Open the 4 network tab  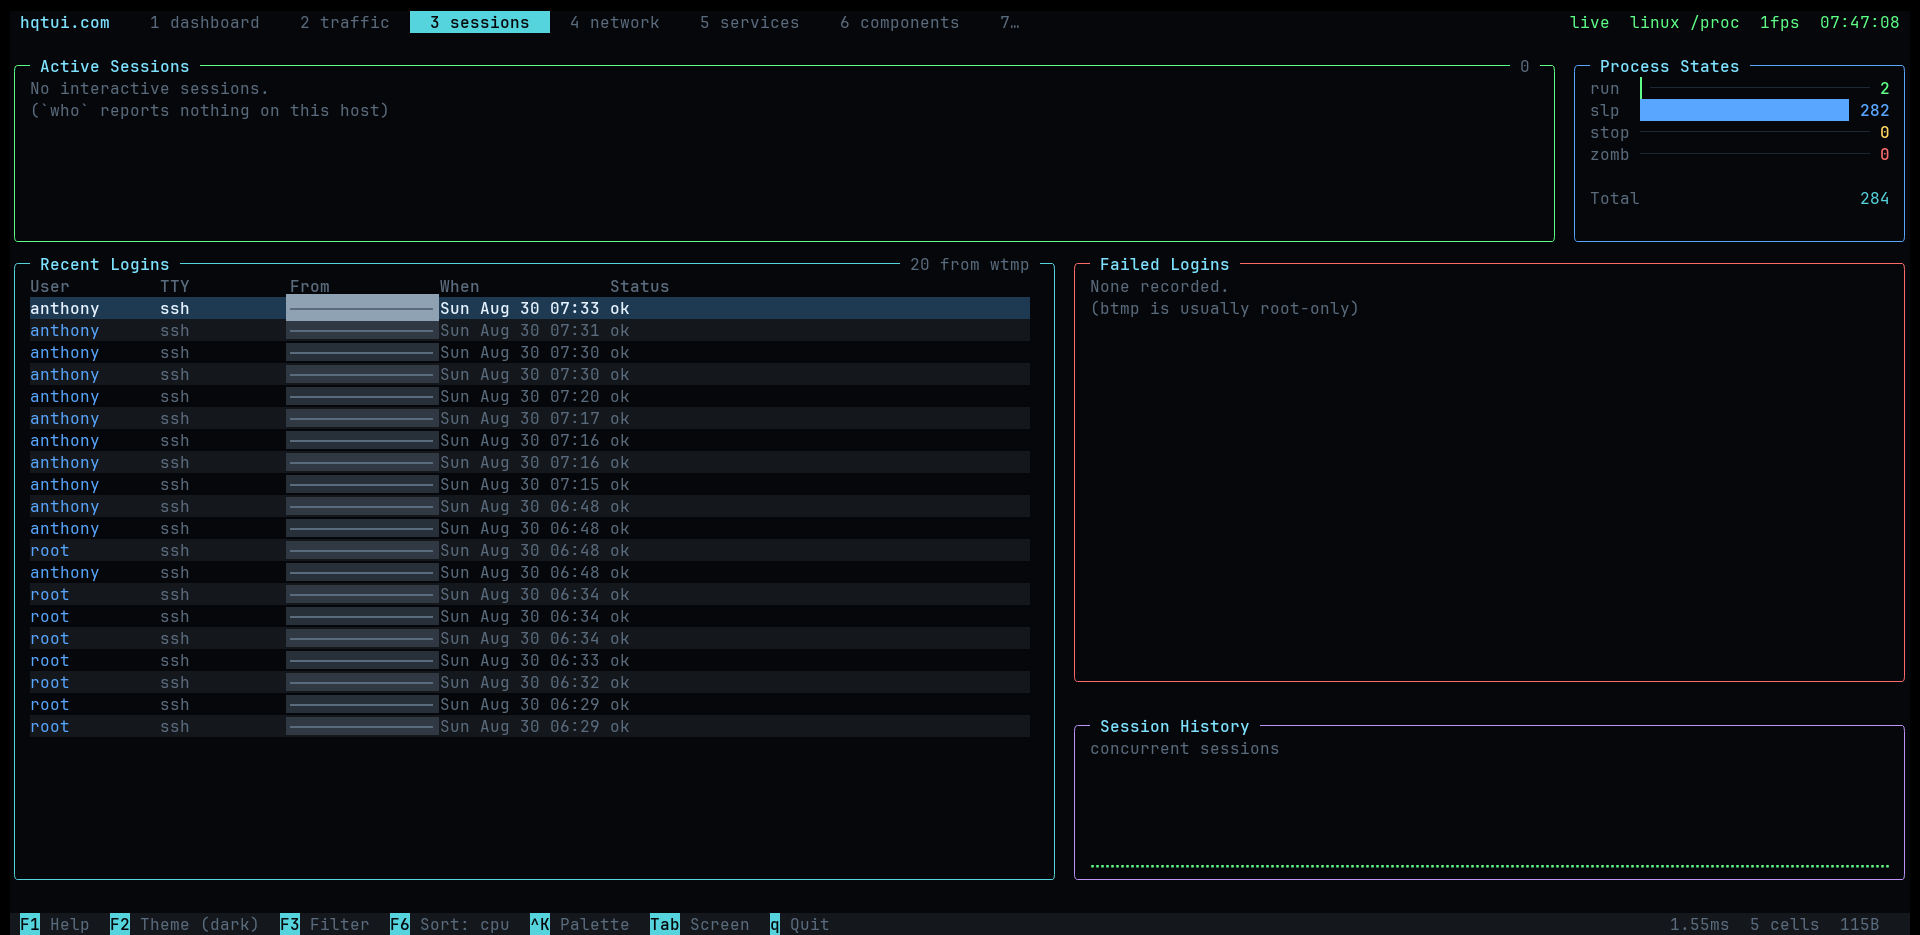click(x=615, y=22)
